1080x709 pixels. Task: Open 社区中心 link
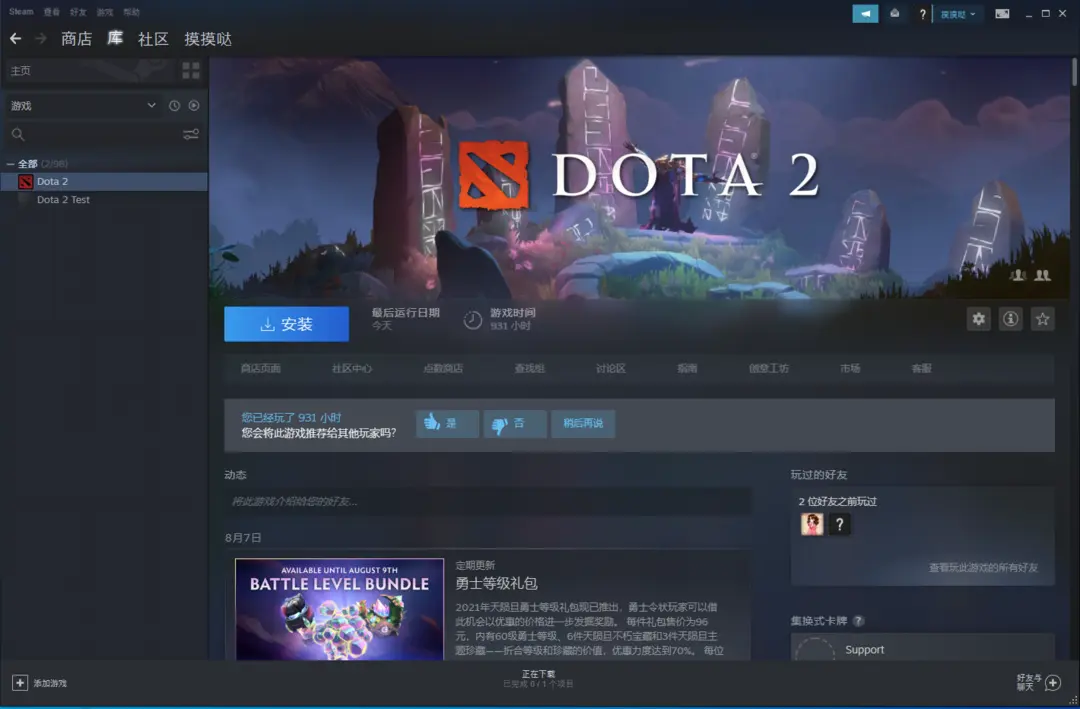351,369
